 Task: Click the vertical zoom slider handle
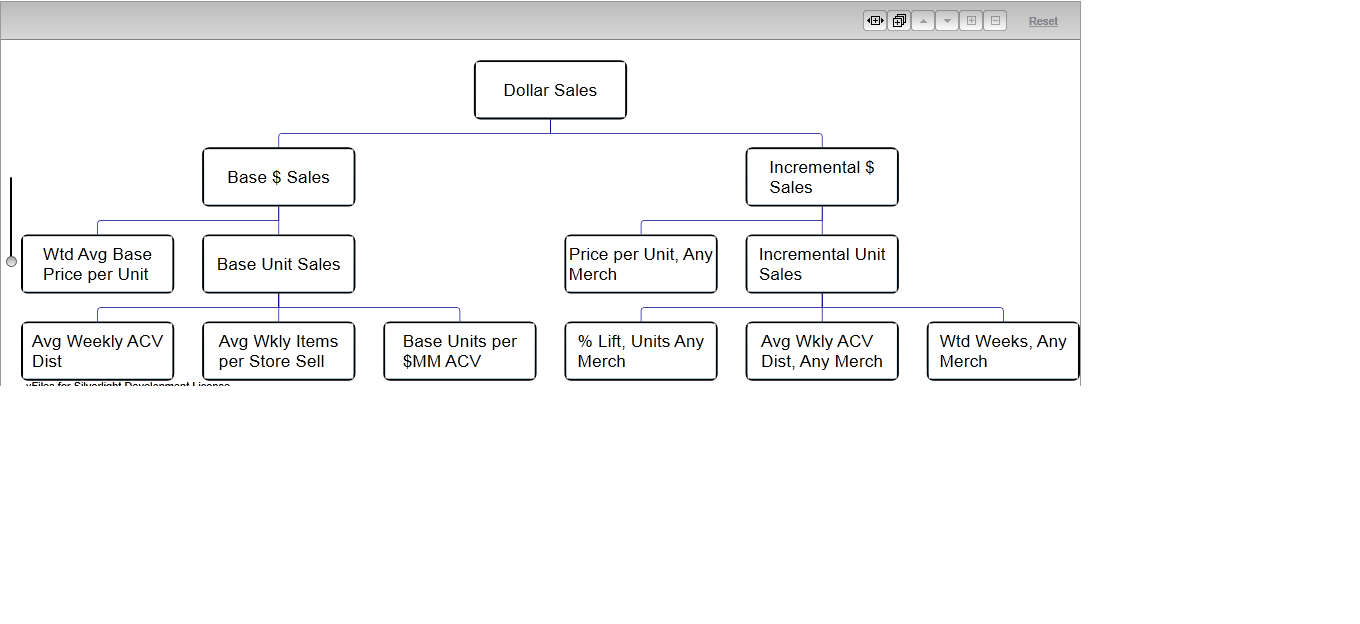[x=11, y=261]
